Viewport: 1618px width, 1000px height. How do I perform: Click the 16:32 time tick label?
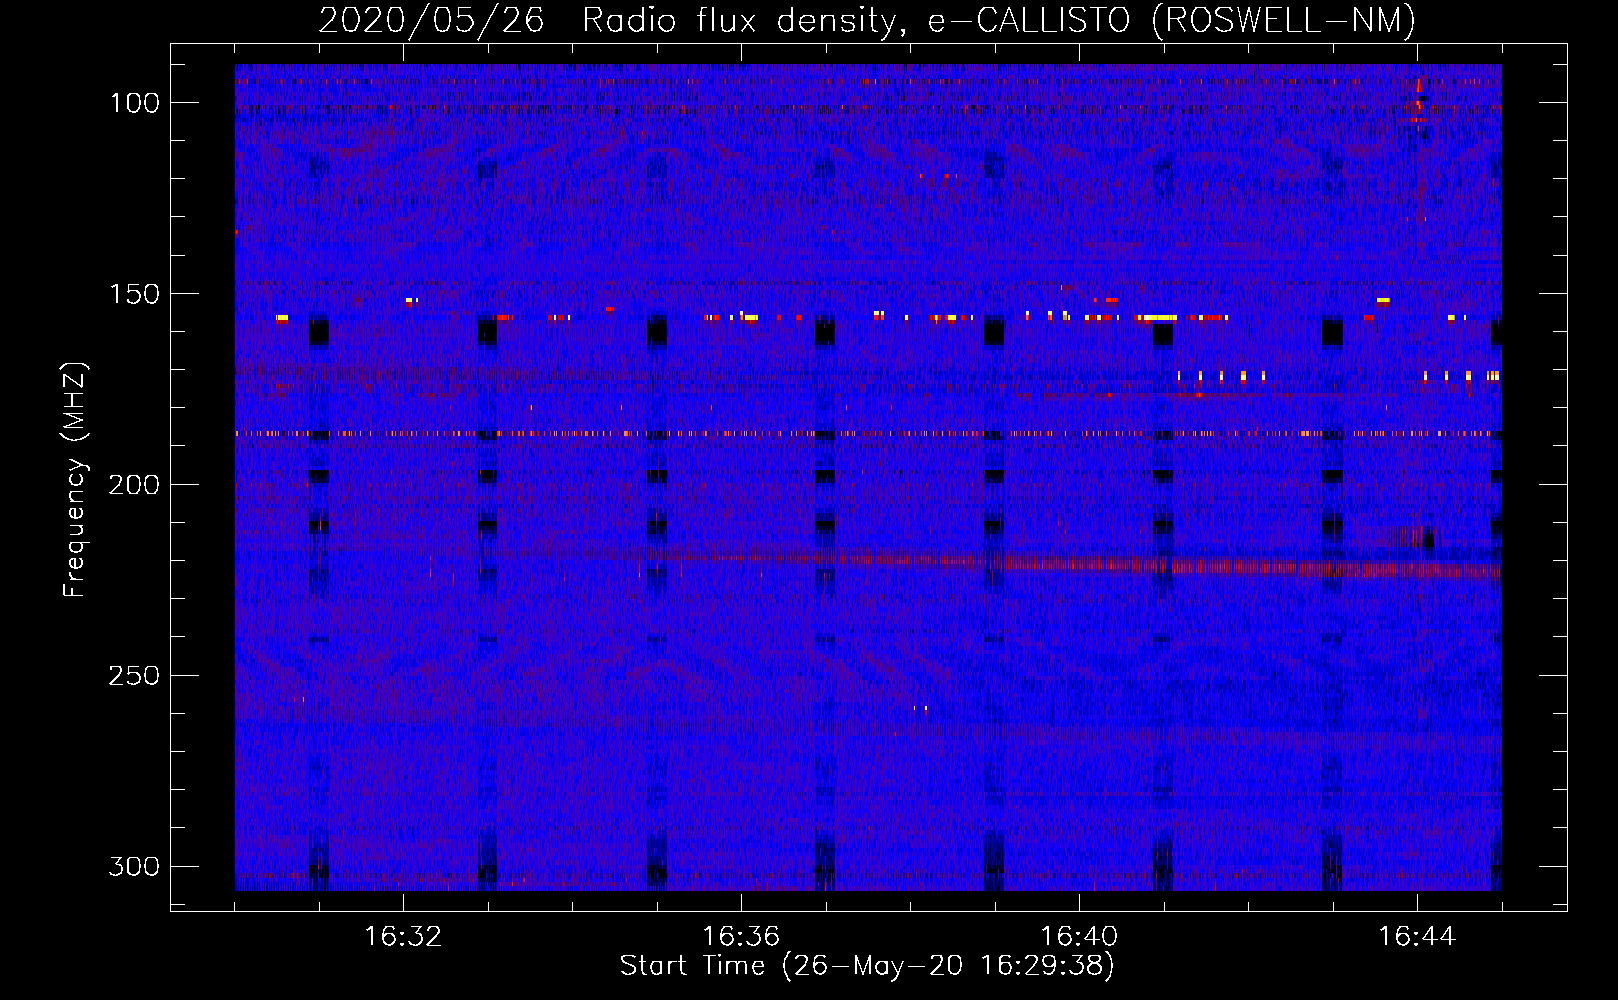[x=403, y=937]
